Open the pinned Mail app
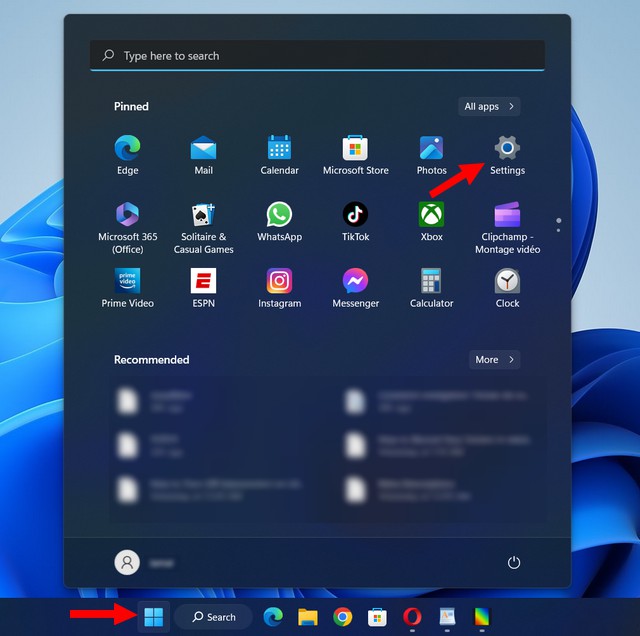 (203, 155)
